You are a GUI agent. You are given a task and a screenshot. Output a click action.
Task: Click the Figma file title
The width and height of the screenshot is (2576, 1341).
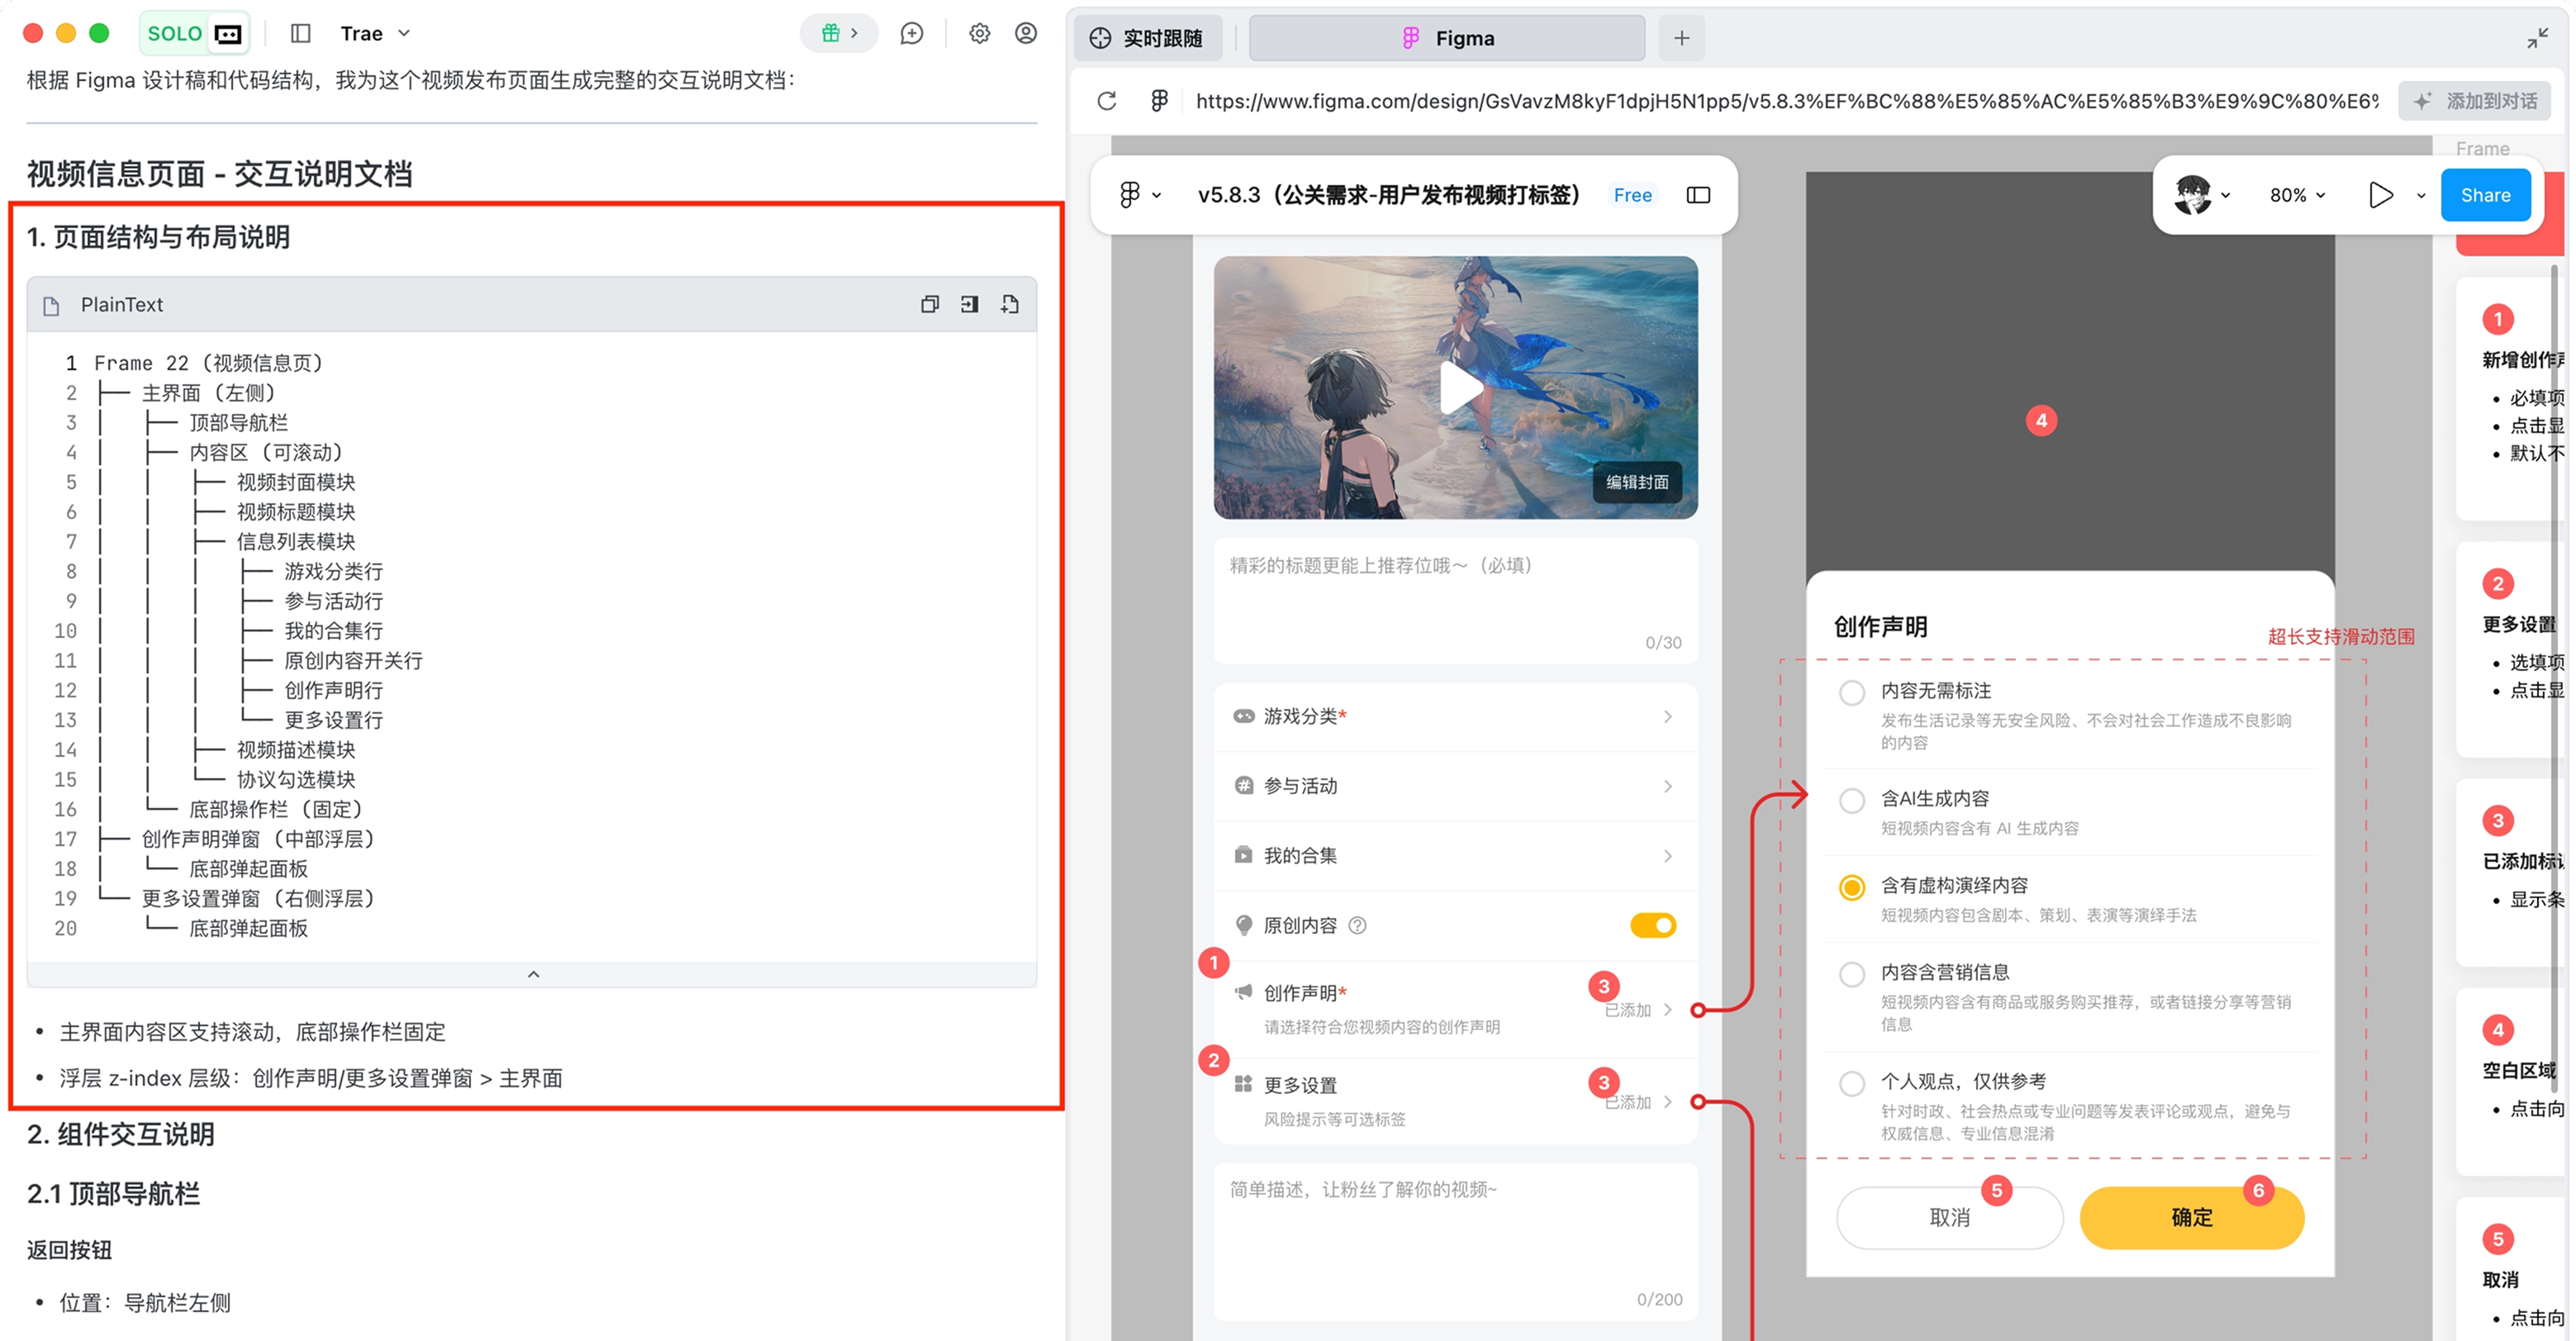[x=1389, y=195]
